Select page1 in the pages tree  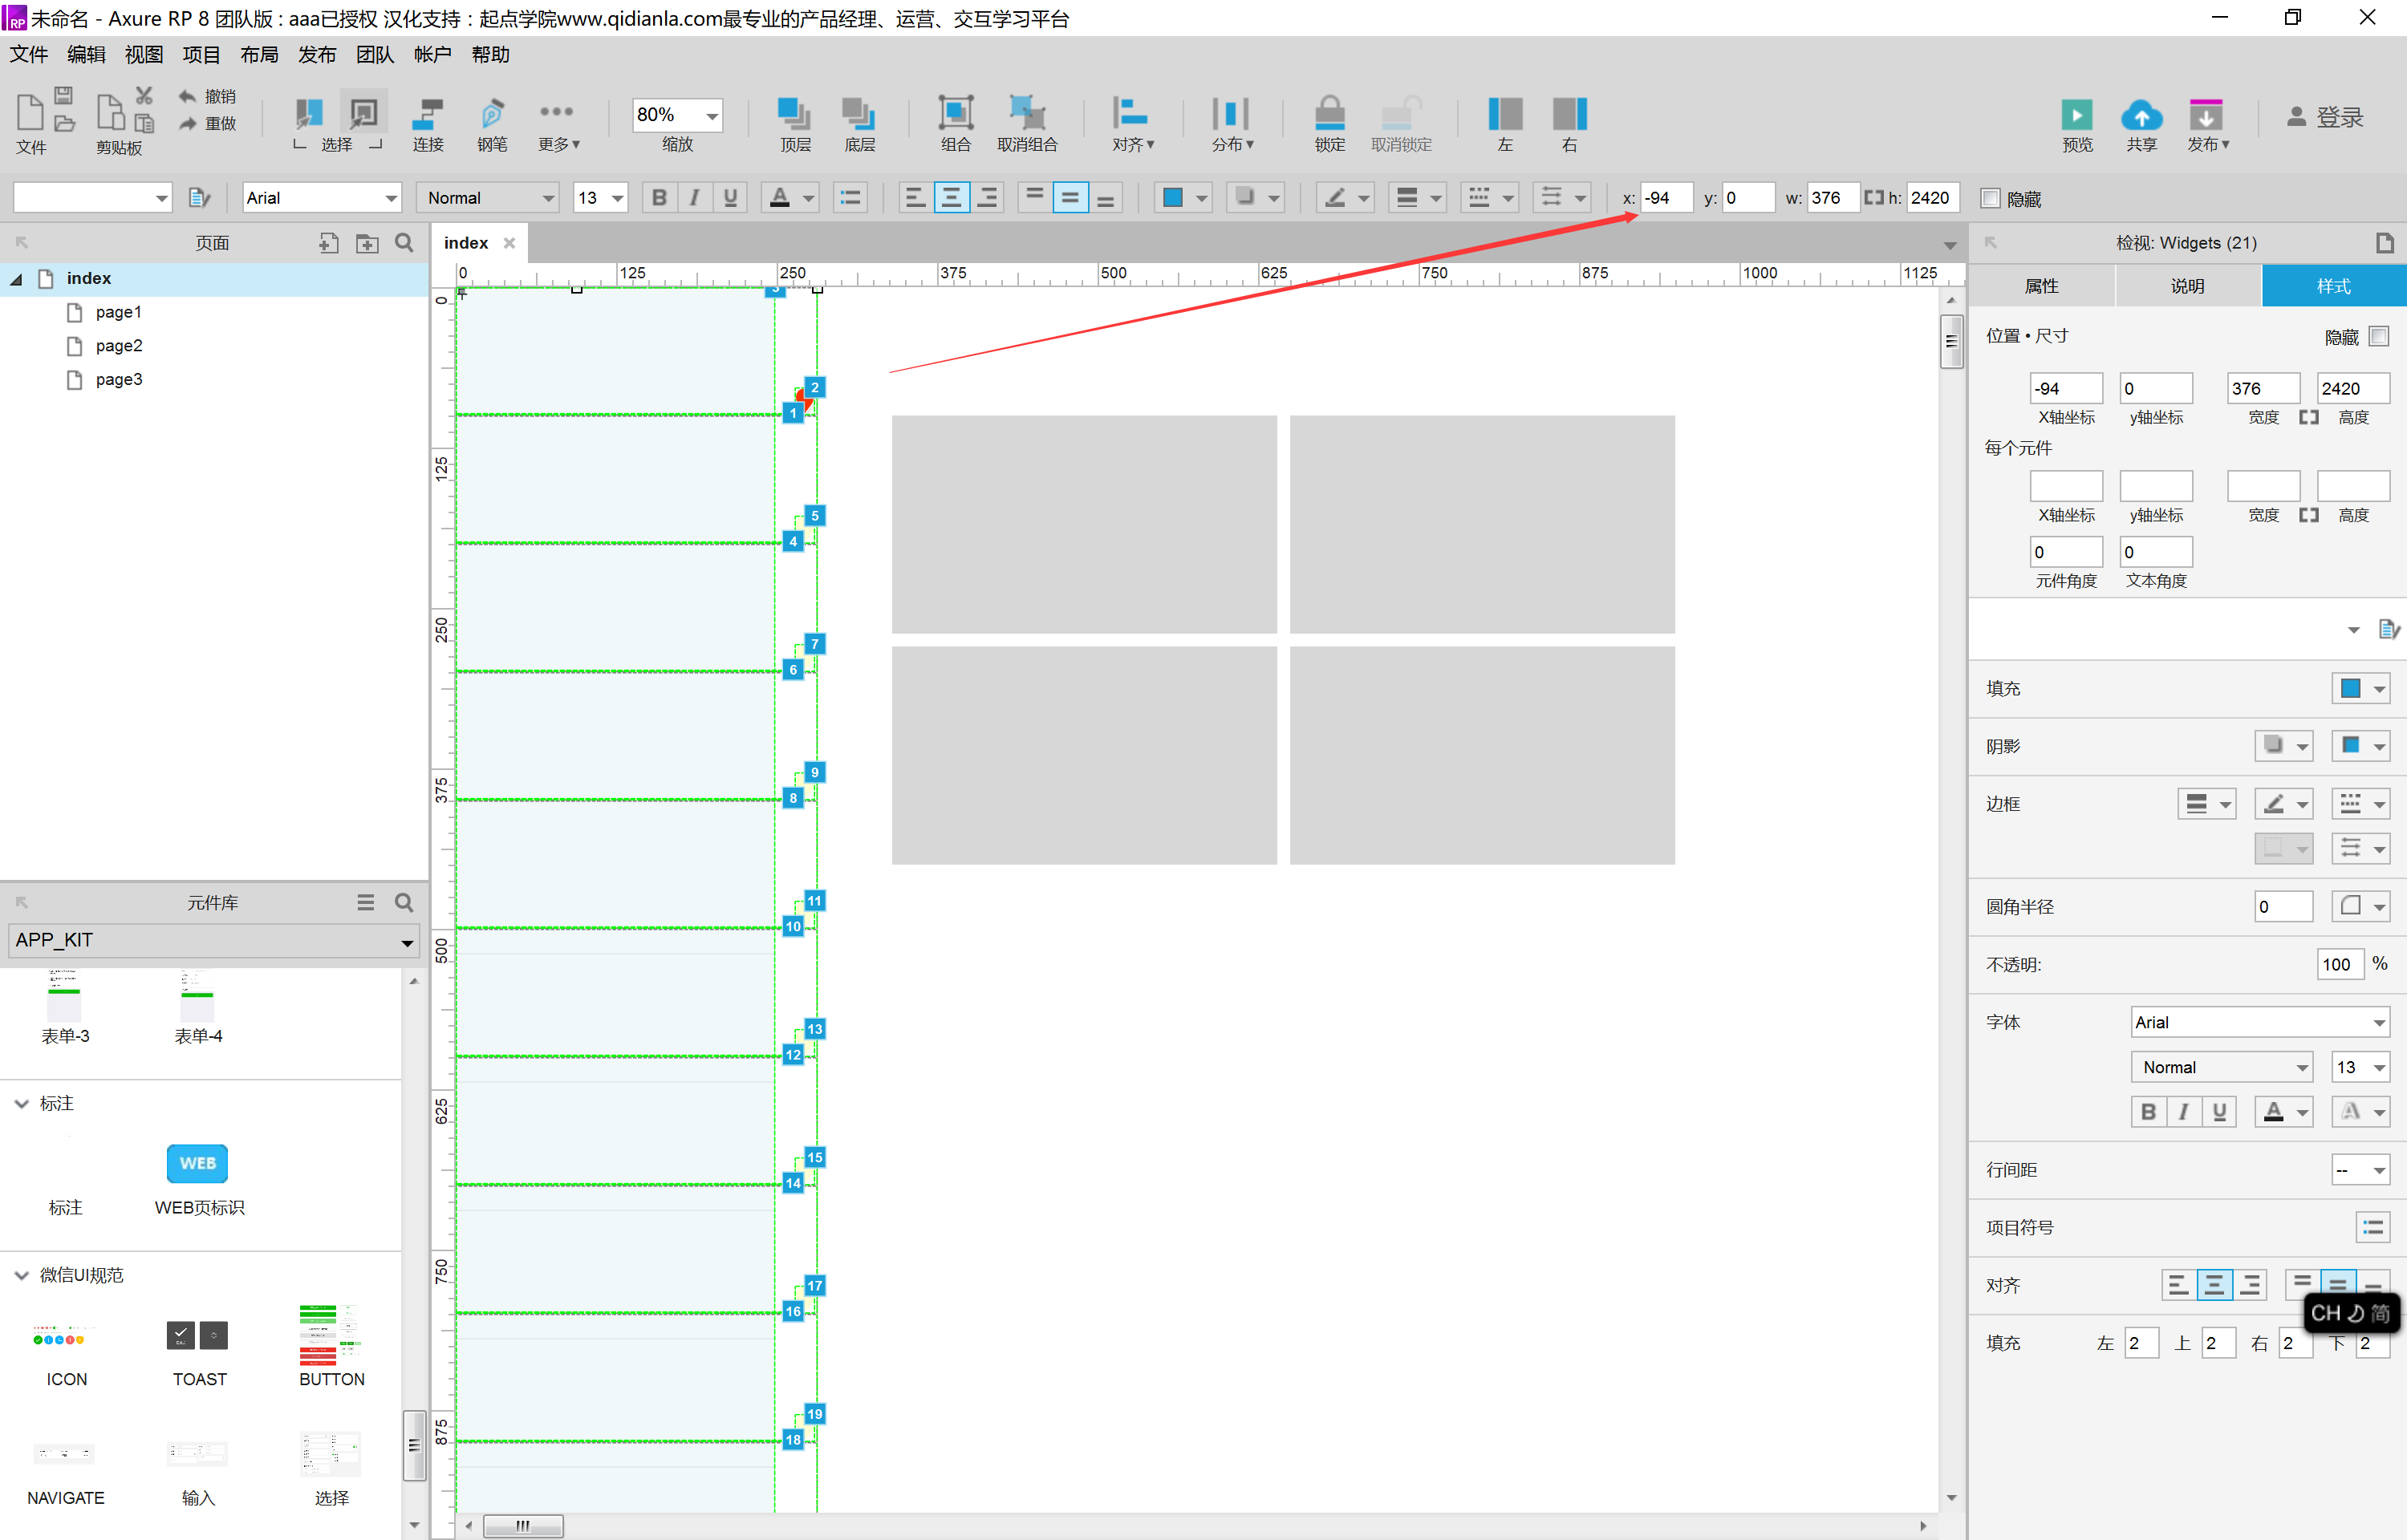pos(118,313)
